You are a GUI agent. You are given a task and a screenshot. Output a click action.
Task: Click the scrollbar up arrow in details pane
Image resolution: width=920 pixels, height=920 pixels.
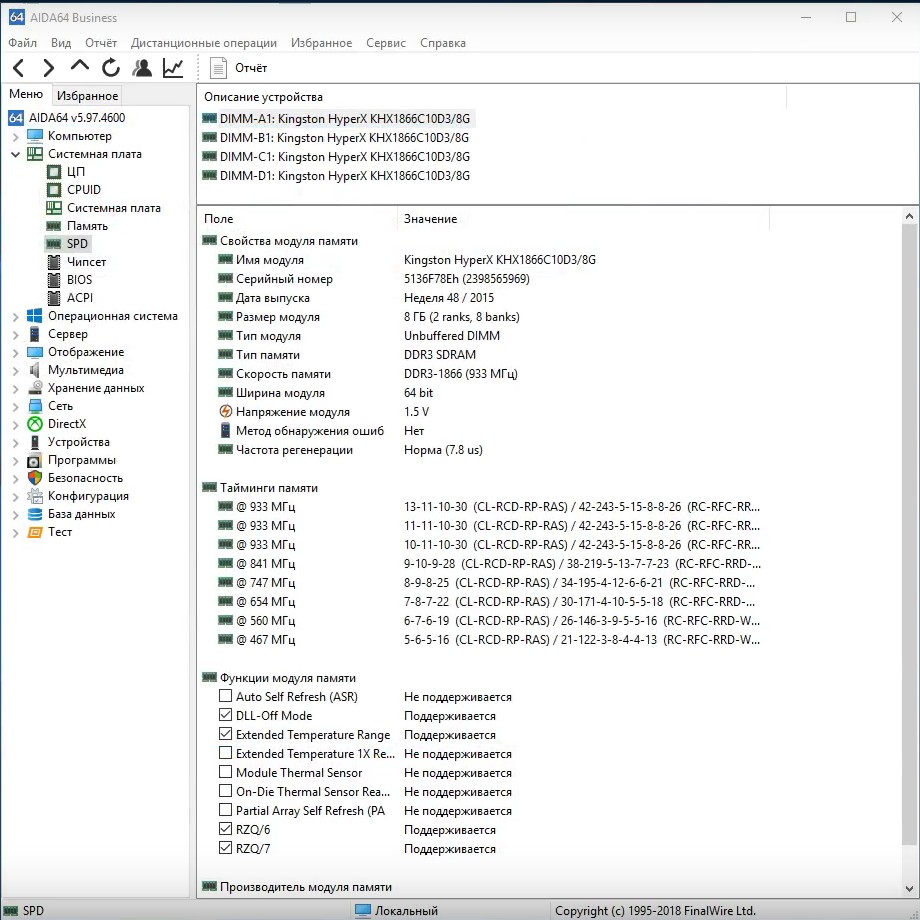[909, 216]
